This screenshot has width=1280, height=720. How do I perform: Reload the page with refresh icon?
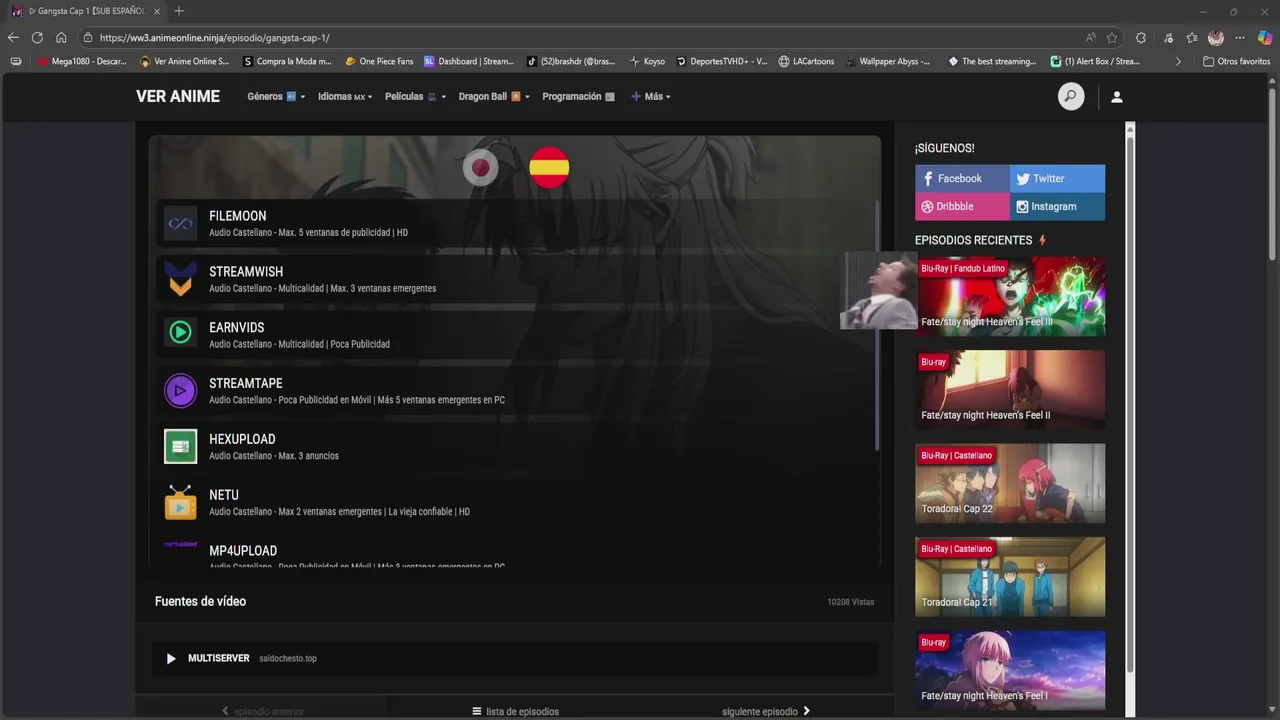pos(37,37)
